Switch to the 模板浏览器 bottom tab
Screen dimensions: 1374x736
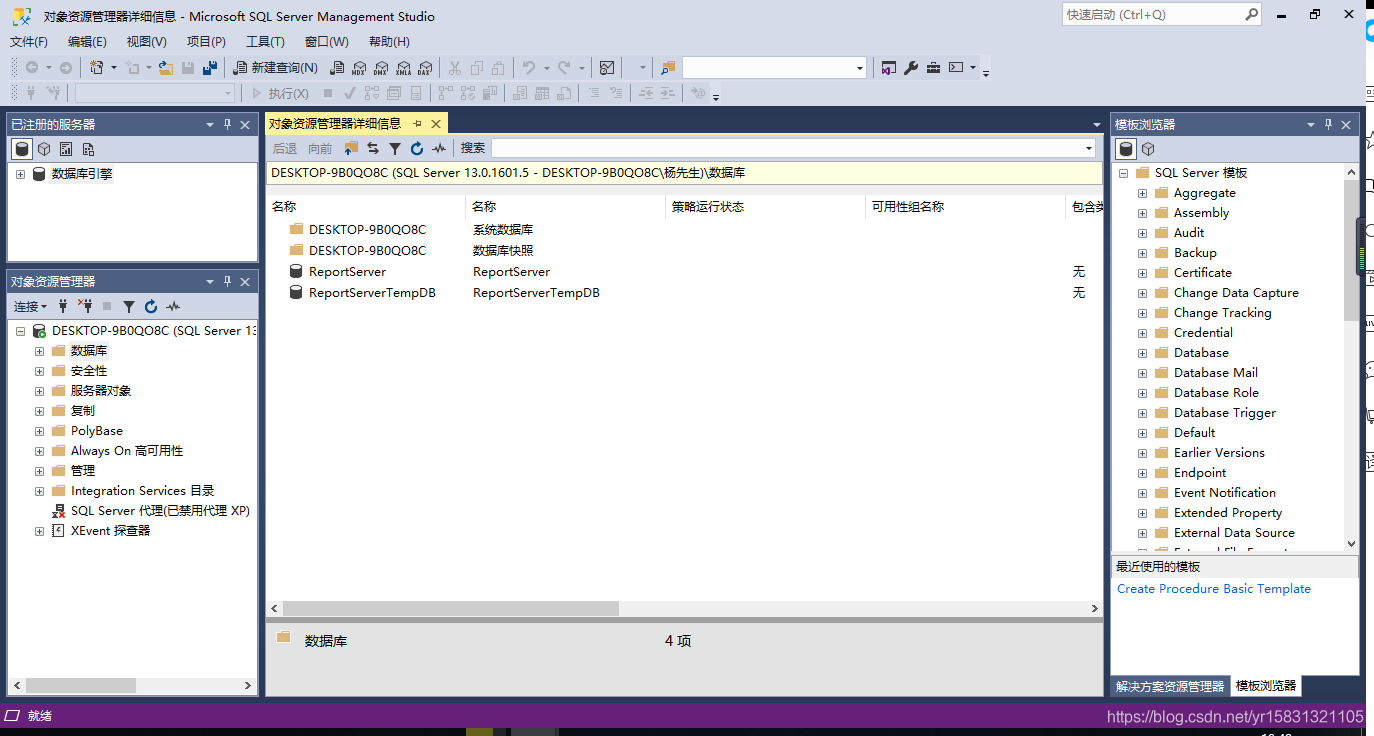(1265, 686)
